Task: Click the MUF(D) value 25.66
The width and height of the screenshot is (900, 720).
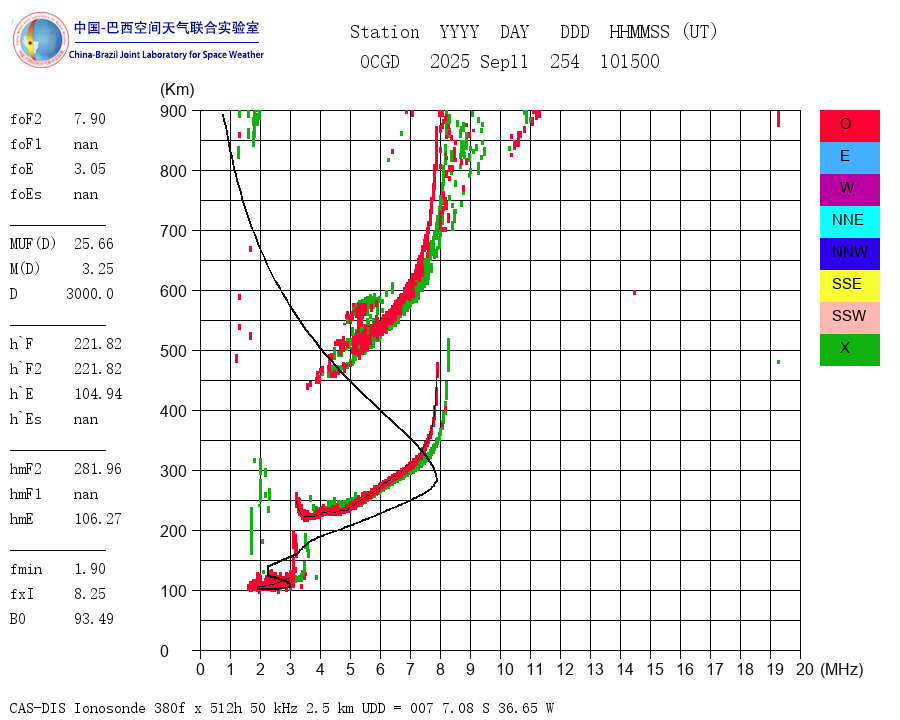Action: coord(94,244)
